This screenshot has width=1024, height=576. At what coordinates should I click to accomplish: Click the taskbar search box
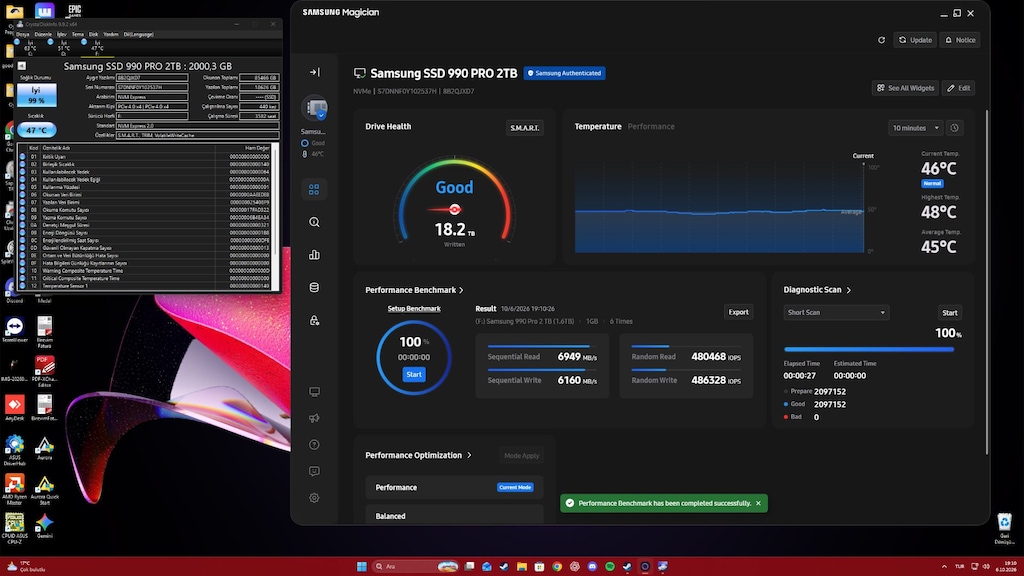tap(415, 566)
